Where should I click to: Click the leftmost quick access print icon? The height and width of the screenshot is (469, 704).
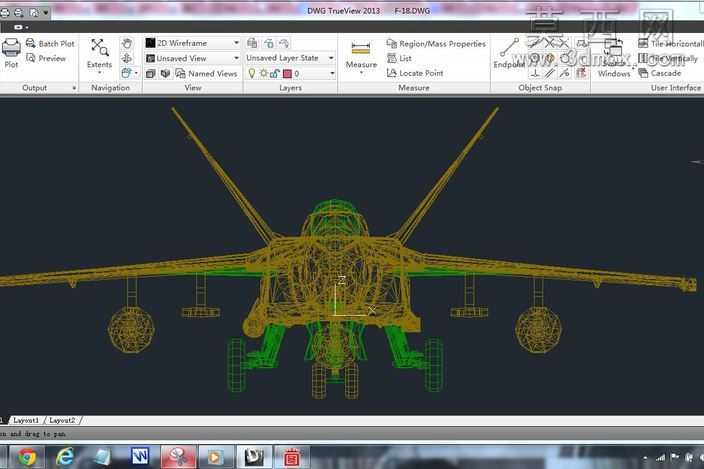click(4, 13)
